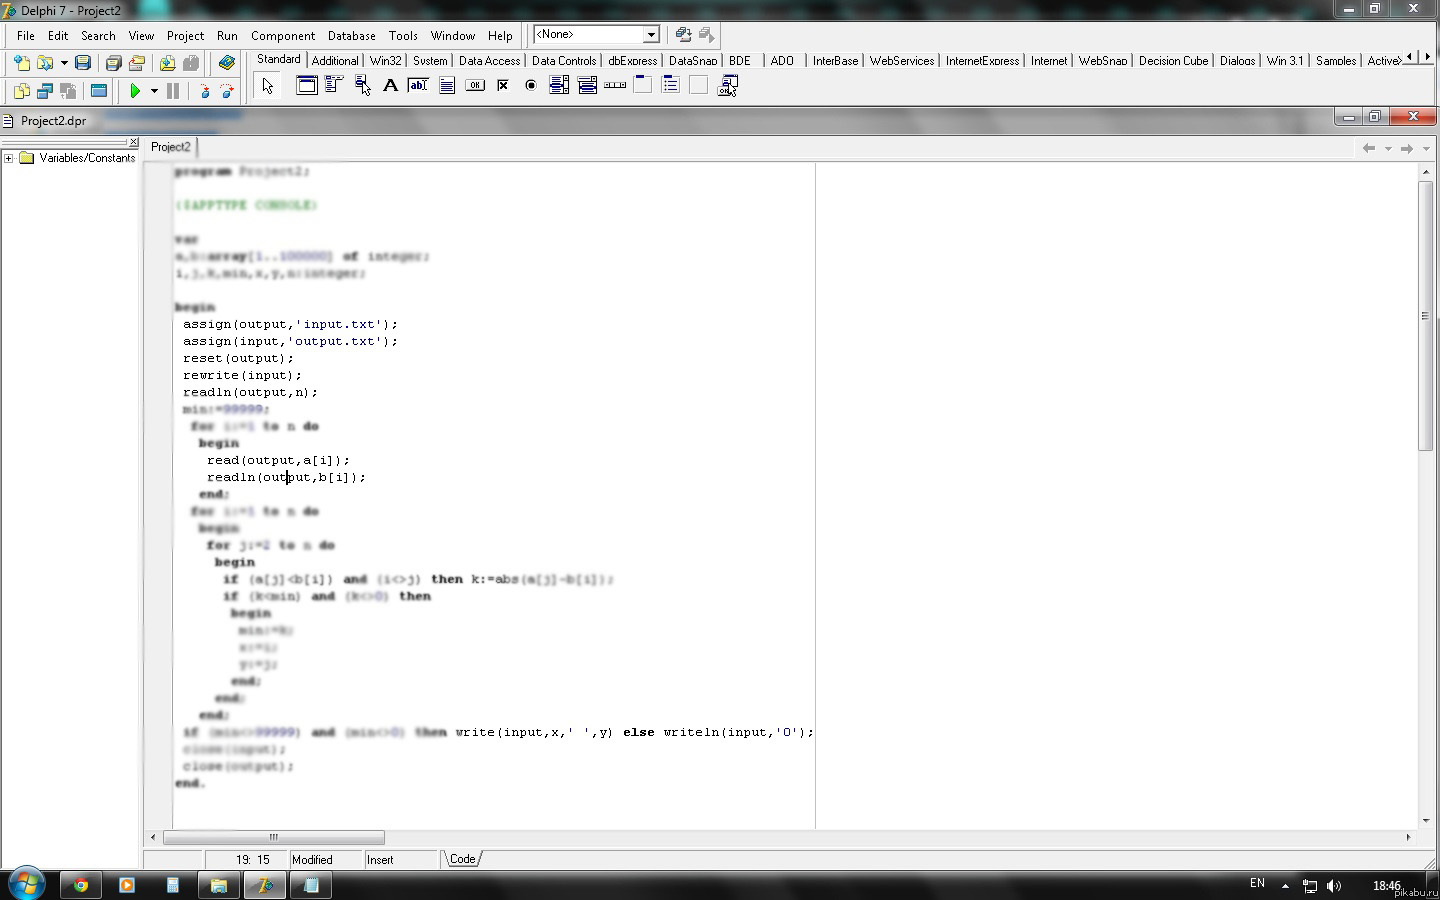Select the RadioButton component in palette

531,86
